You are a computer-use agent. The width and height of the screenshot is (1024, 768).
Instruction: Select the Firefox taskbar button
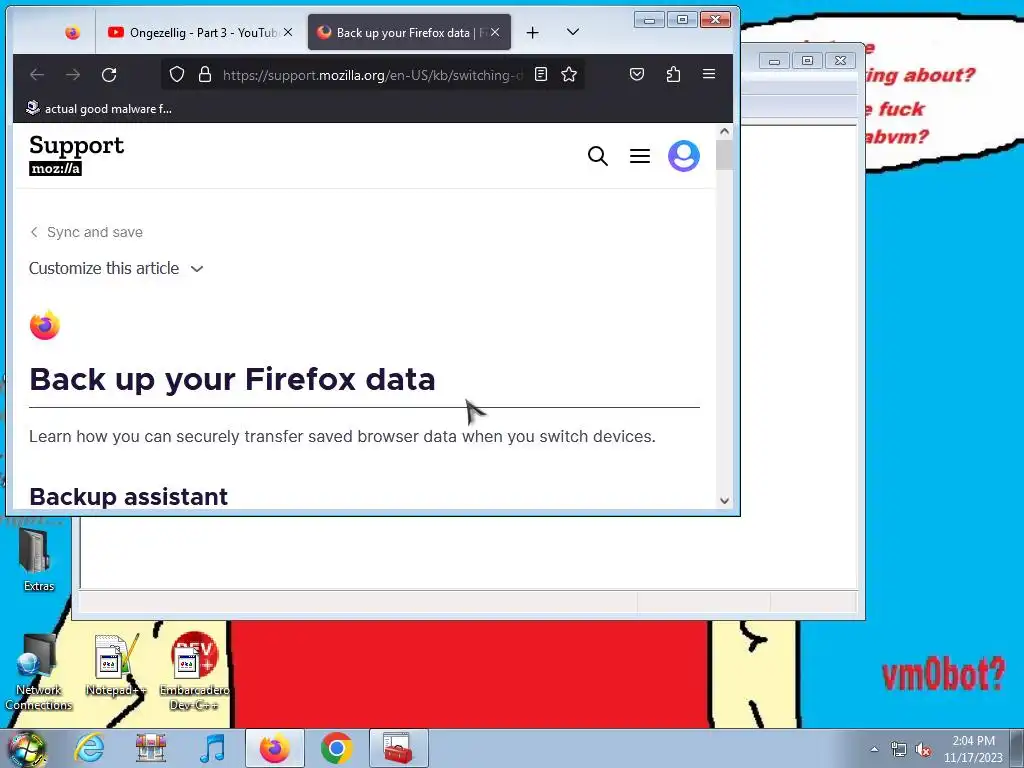(274, 748)
